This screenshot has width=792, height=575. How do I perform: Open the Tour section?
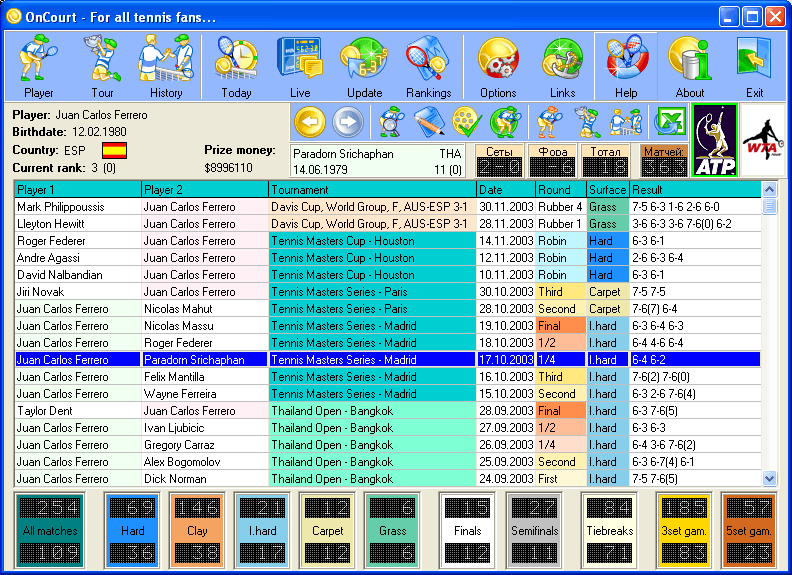[x=102, y=66]
